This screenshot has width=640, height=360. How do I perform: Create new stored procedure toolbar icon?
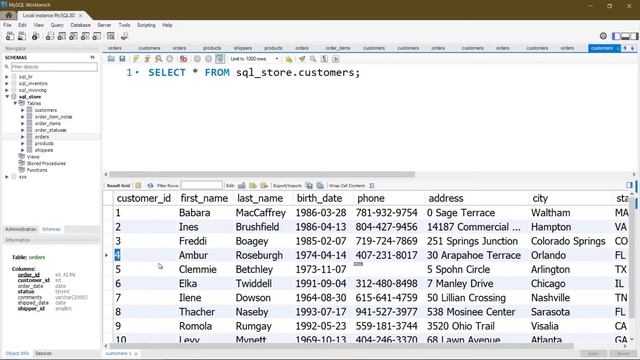85,36
